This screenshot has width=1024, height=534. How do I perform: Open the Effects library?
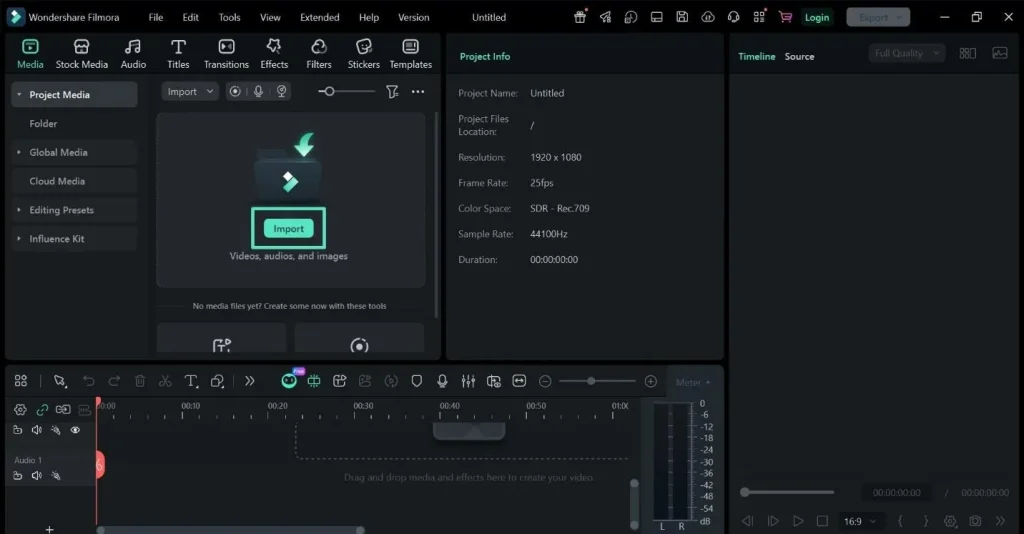coord(274,54)
